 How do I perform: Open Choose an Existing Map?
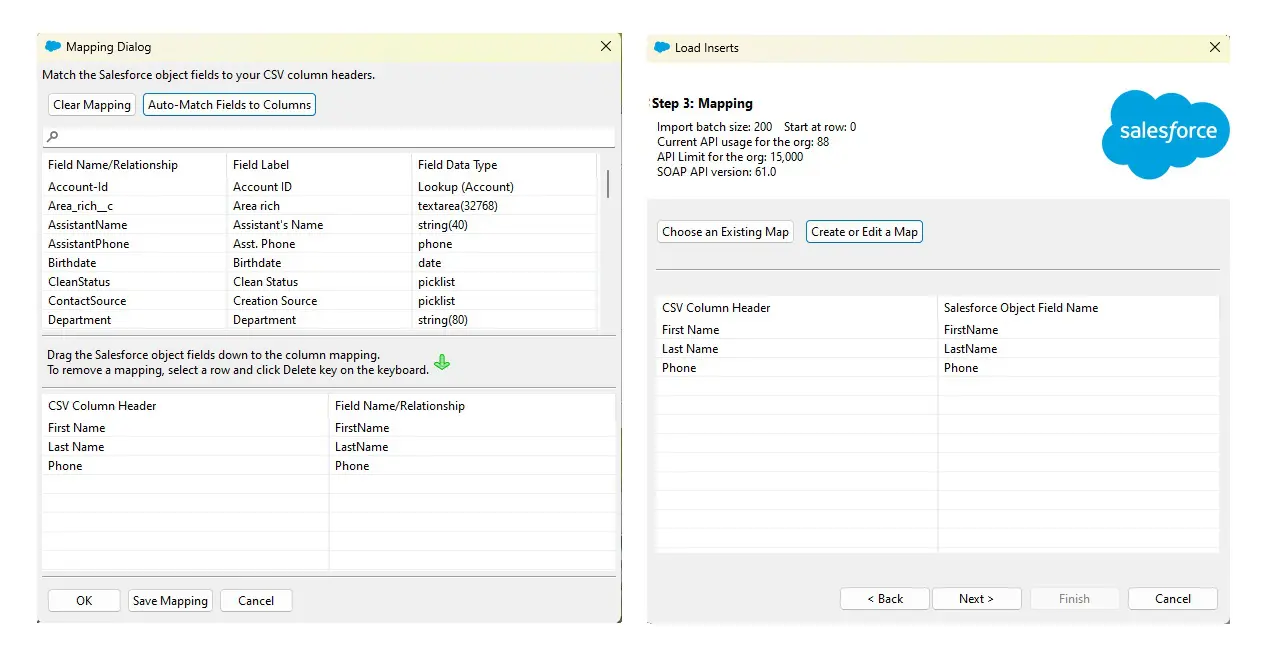pyautogui.click(x=725, y=232)
